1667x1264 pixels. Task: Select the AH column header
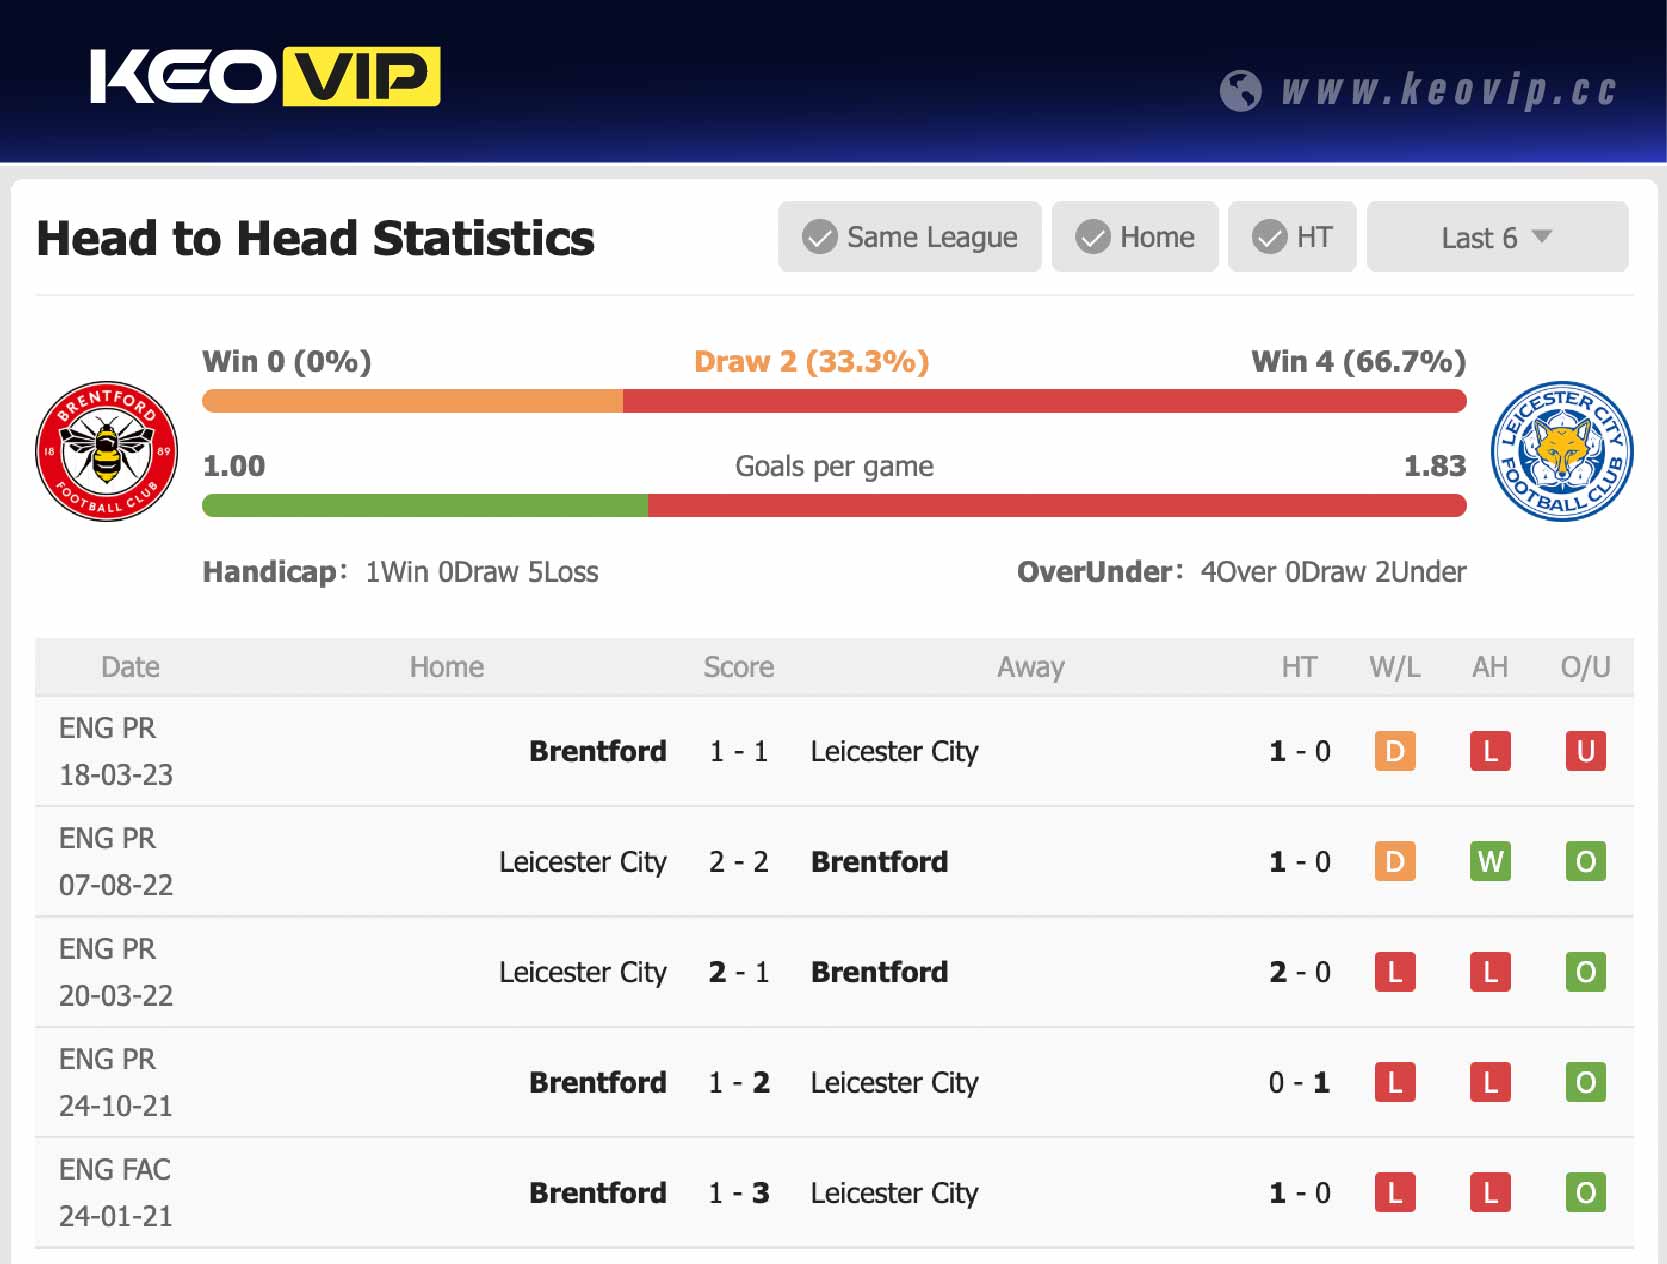(x=1489, y=667)
